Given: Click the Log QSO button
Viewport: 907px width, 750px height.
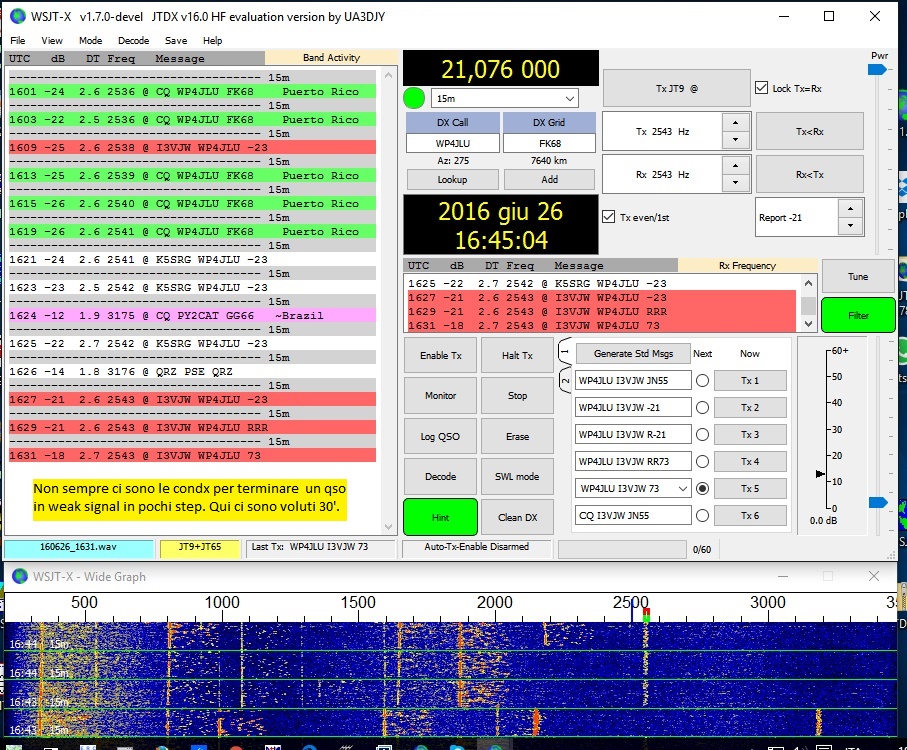Looking at the screenshot, I should coord(441,437).
